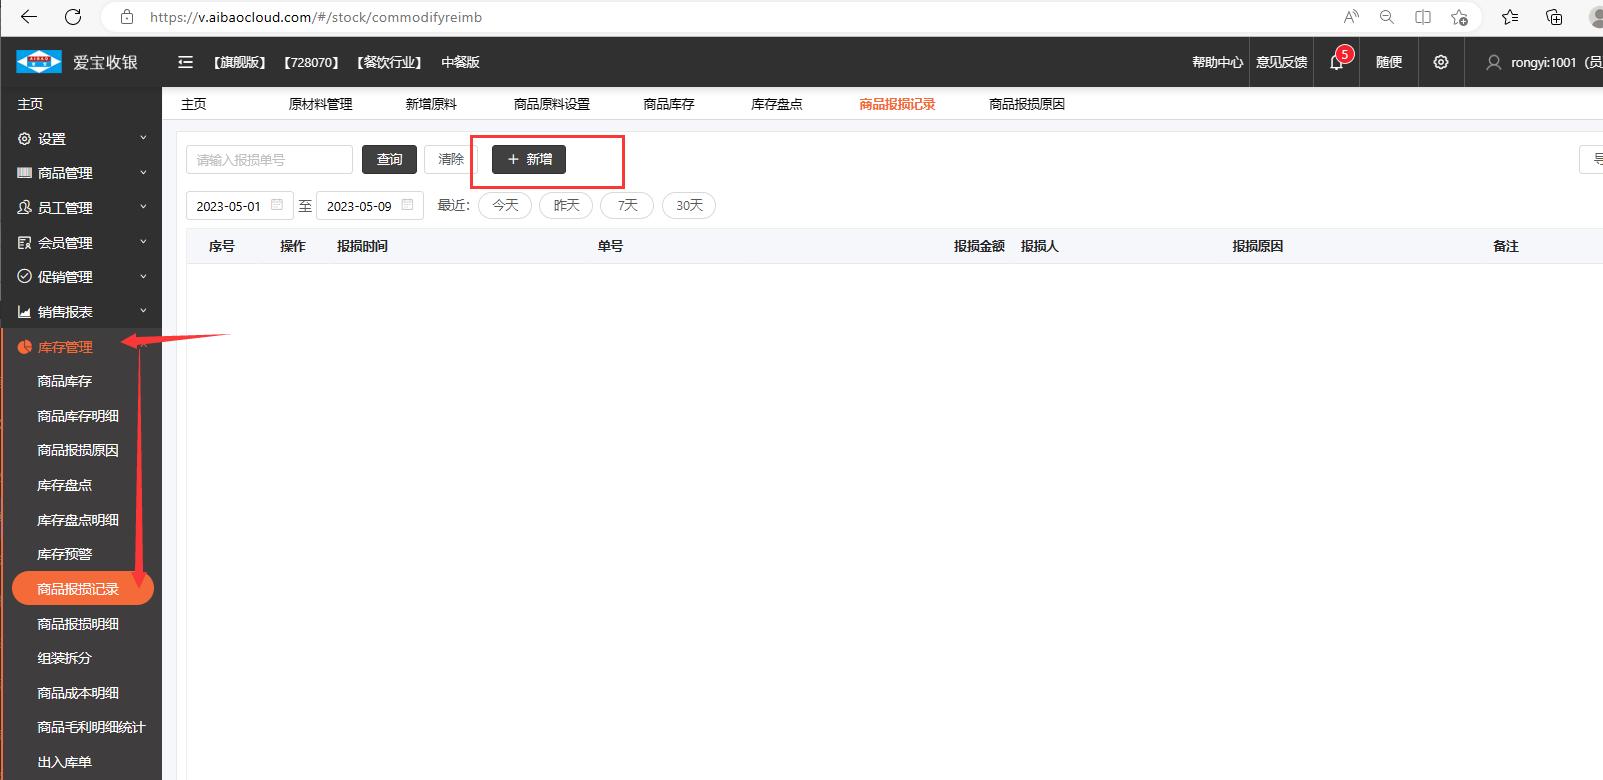Refresh the browser page
This screenshot has width=1603, height=780.
[x=73, y=17]
